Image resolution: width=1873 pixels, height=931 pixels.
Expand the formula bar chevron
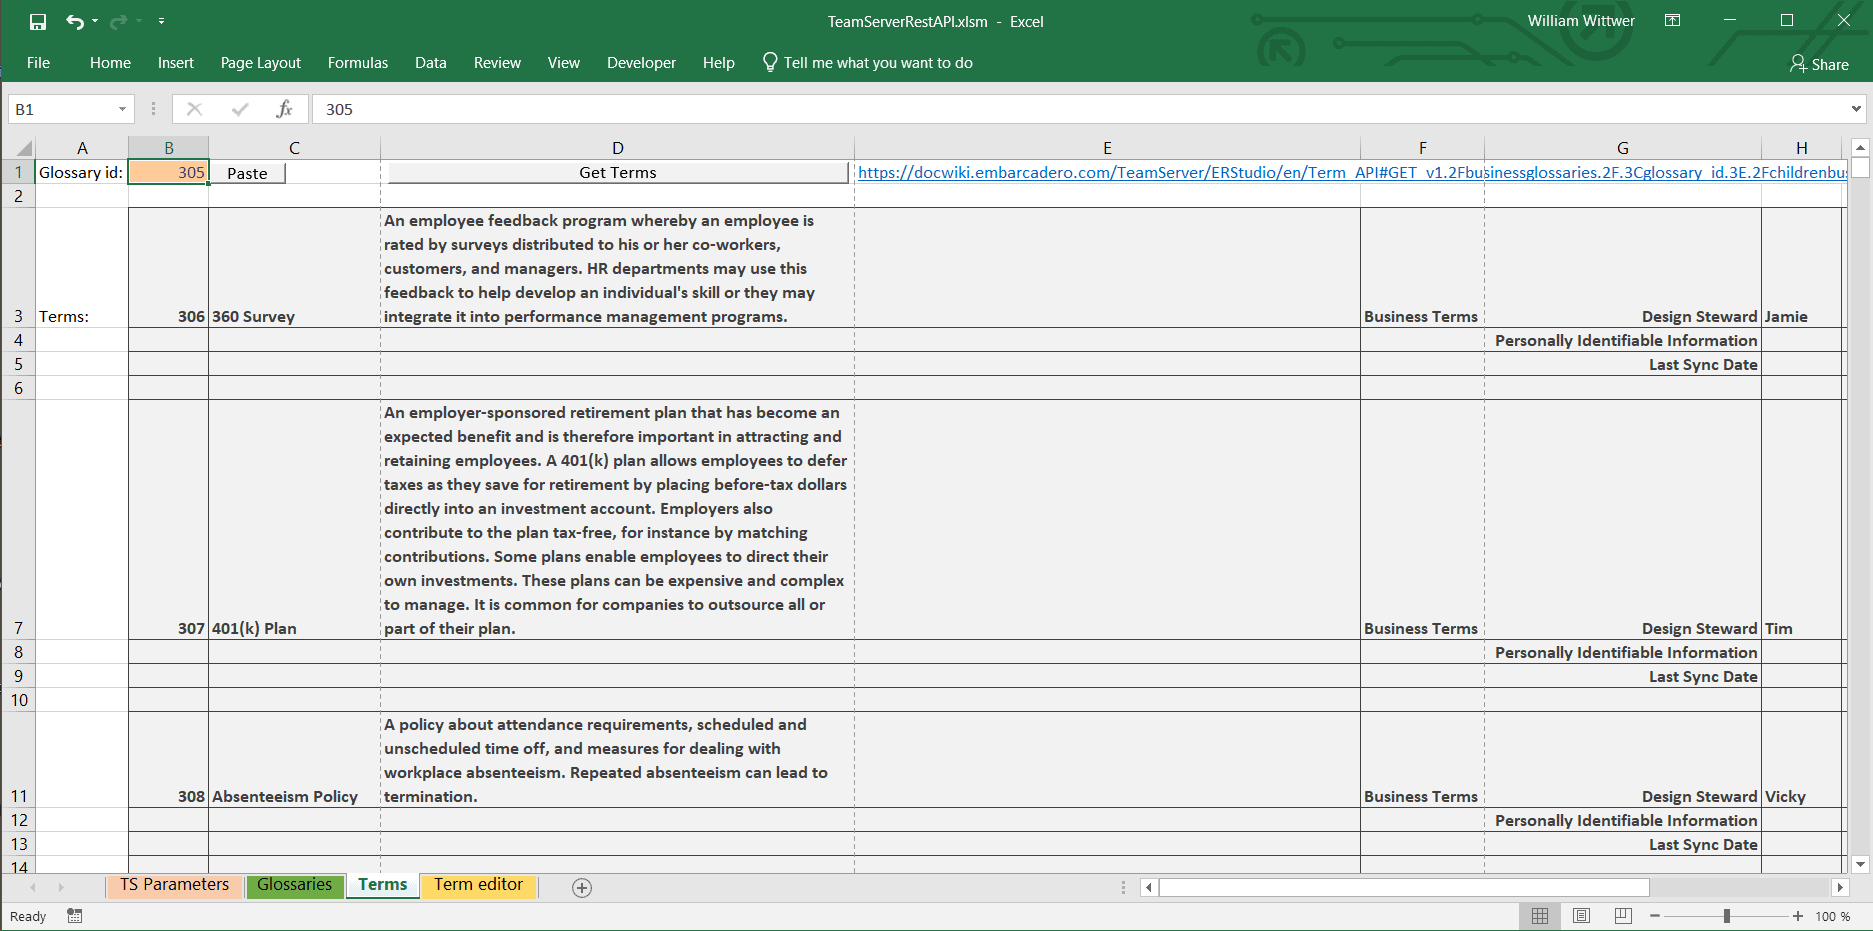pos(1856,109)
